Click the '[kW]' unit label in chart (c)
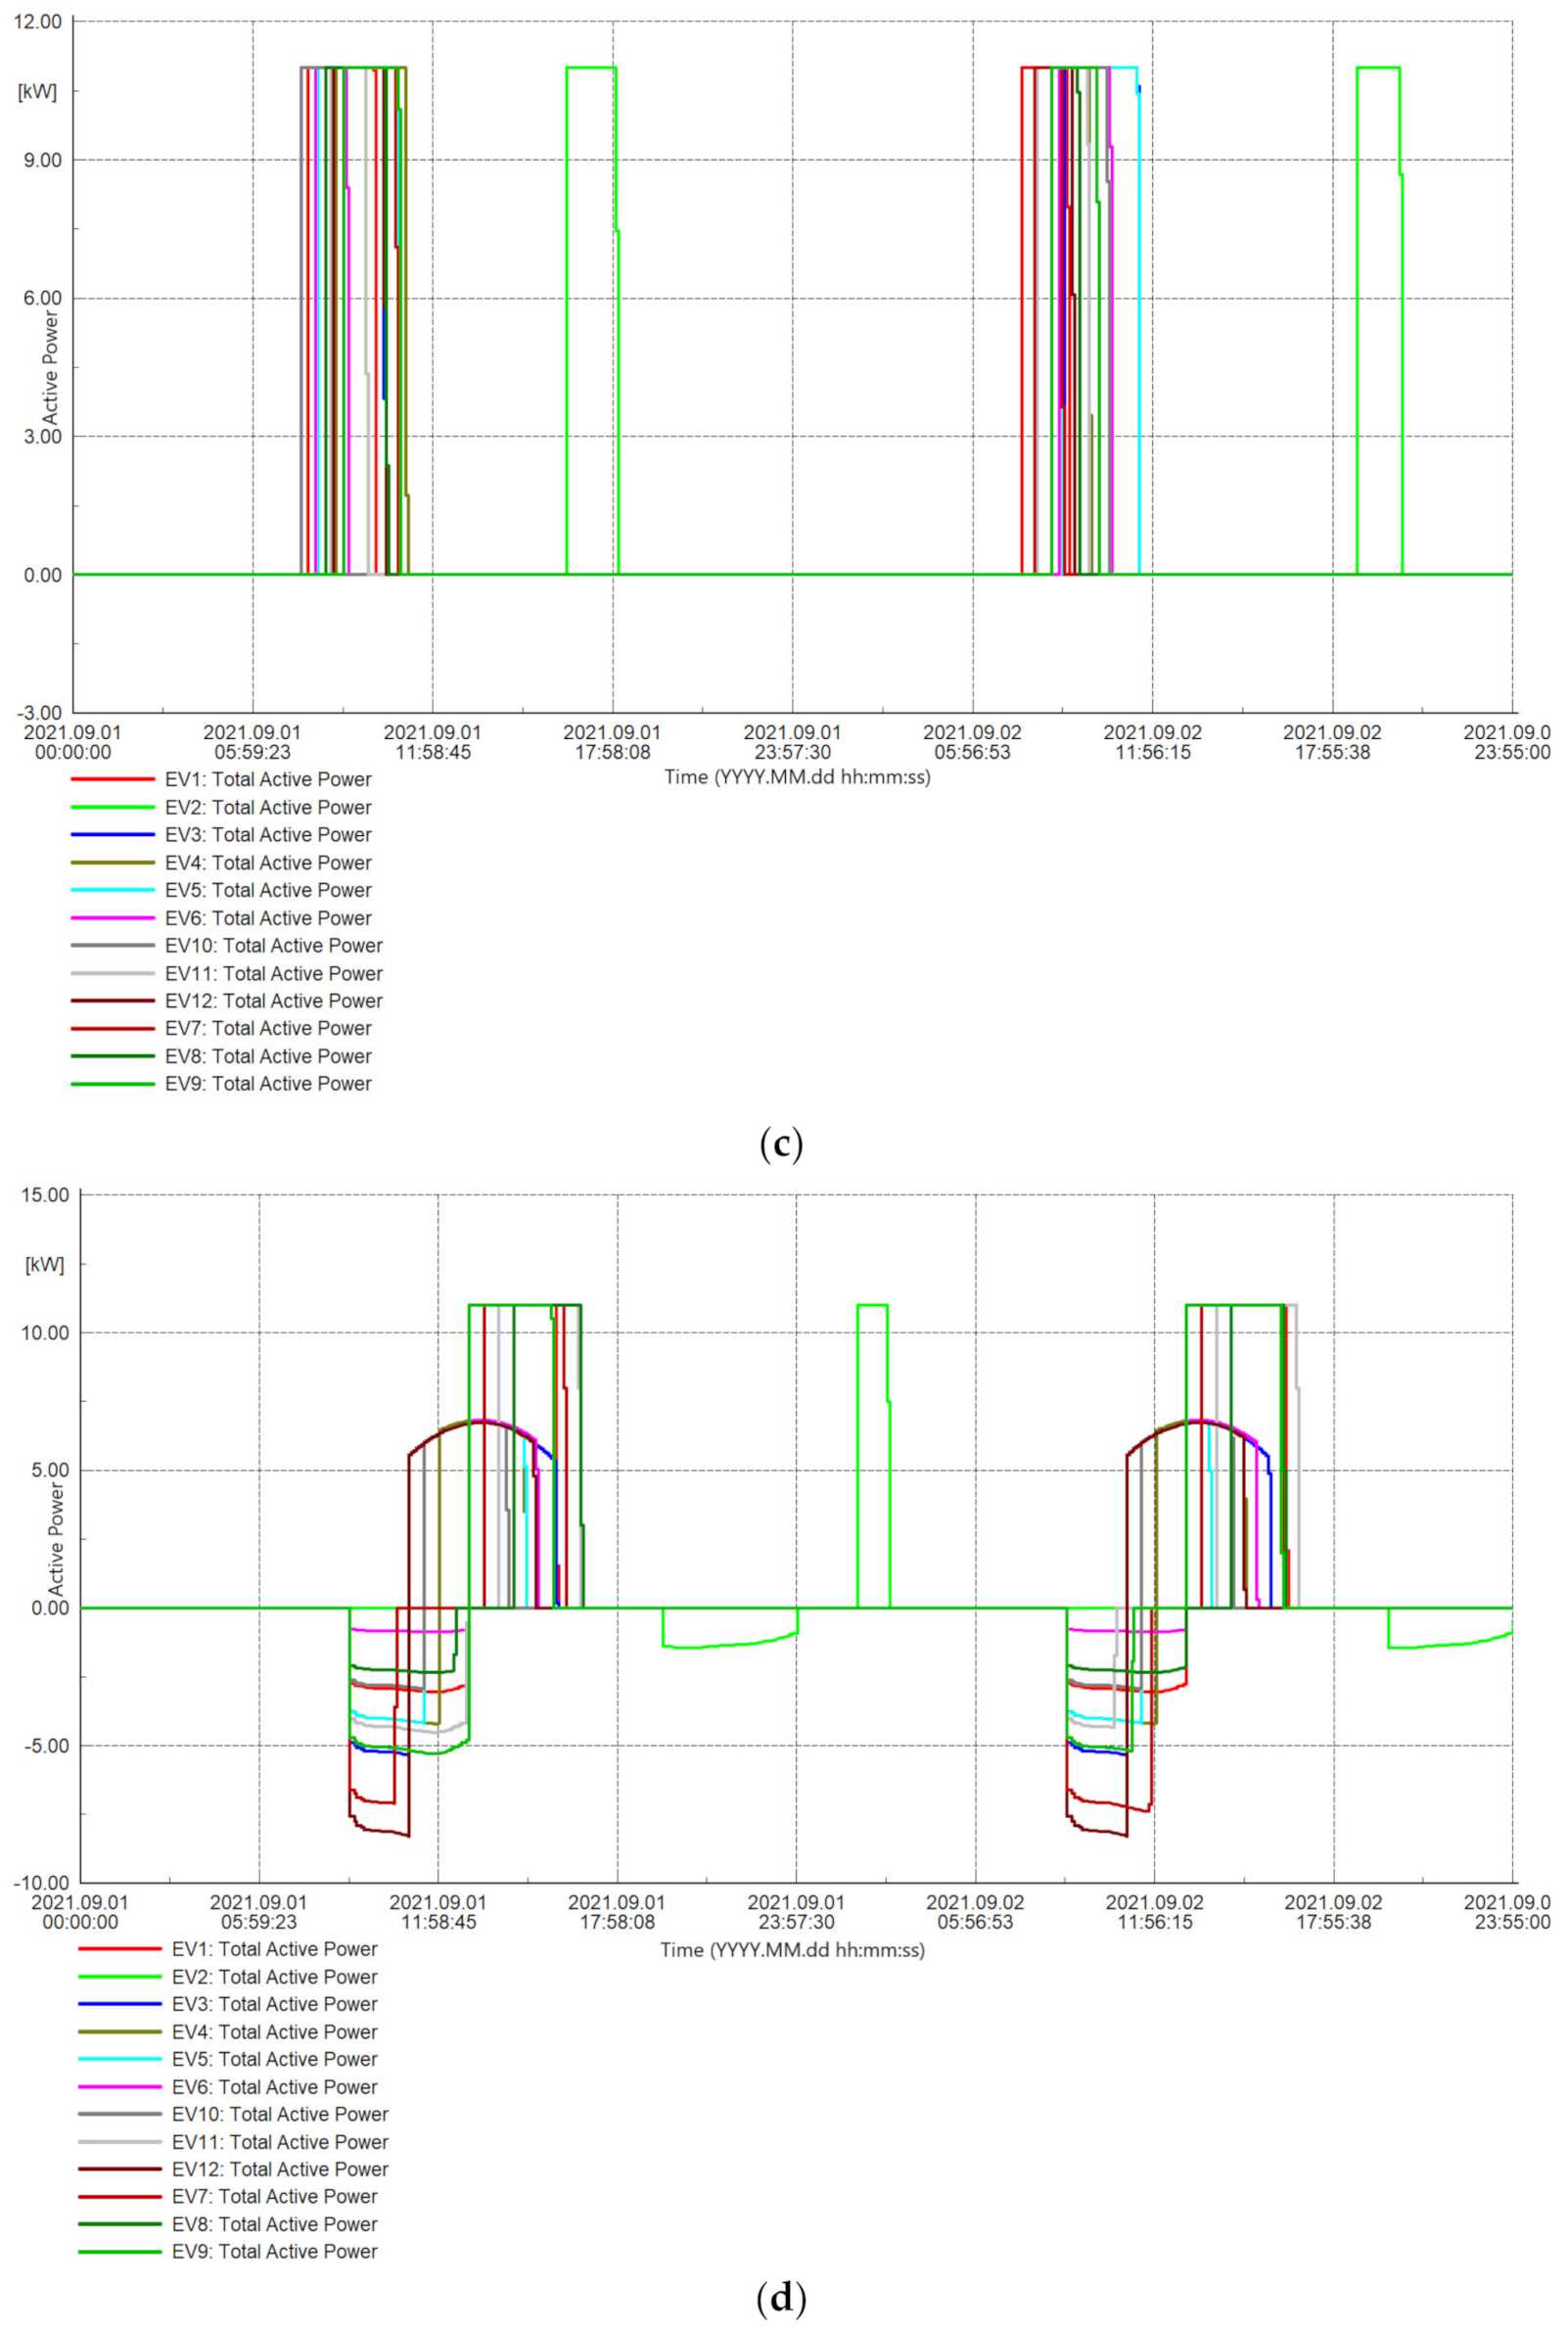 coord(38,92)
